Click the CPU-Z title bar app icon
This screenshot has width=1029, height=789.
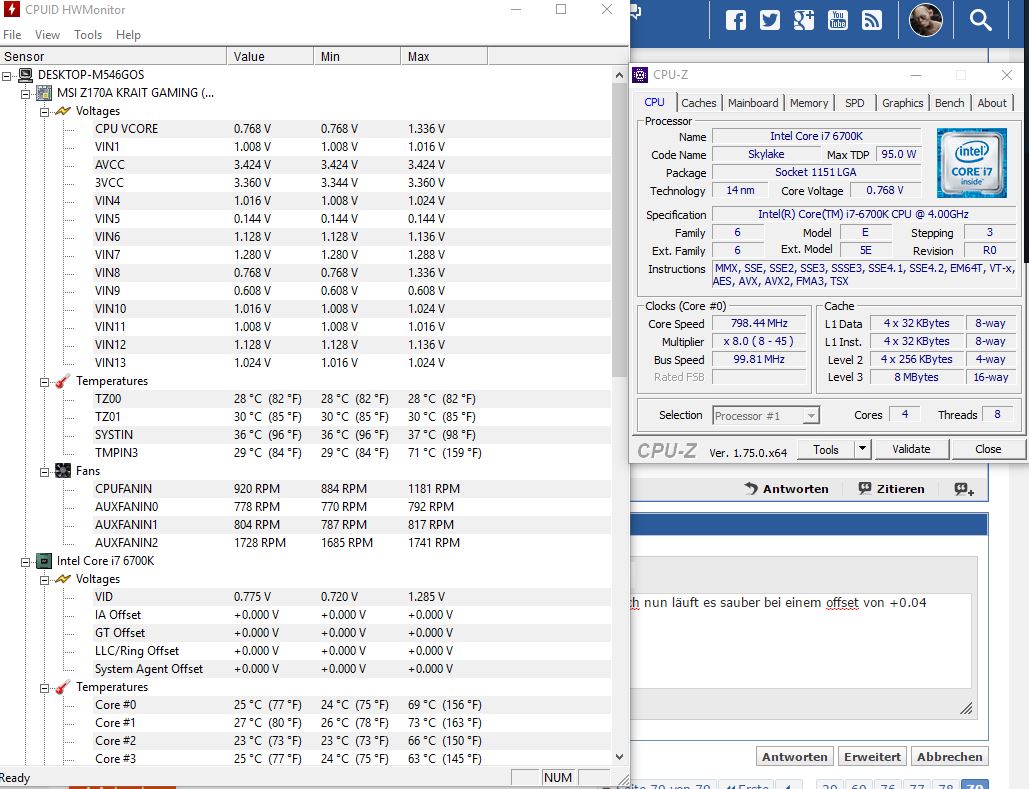click(x=640, y=75)
